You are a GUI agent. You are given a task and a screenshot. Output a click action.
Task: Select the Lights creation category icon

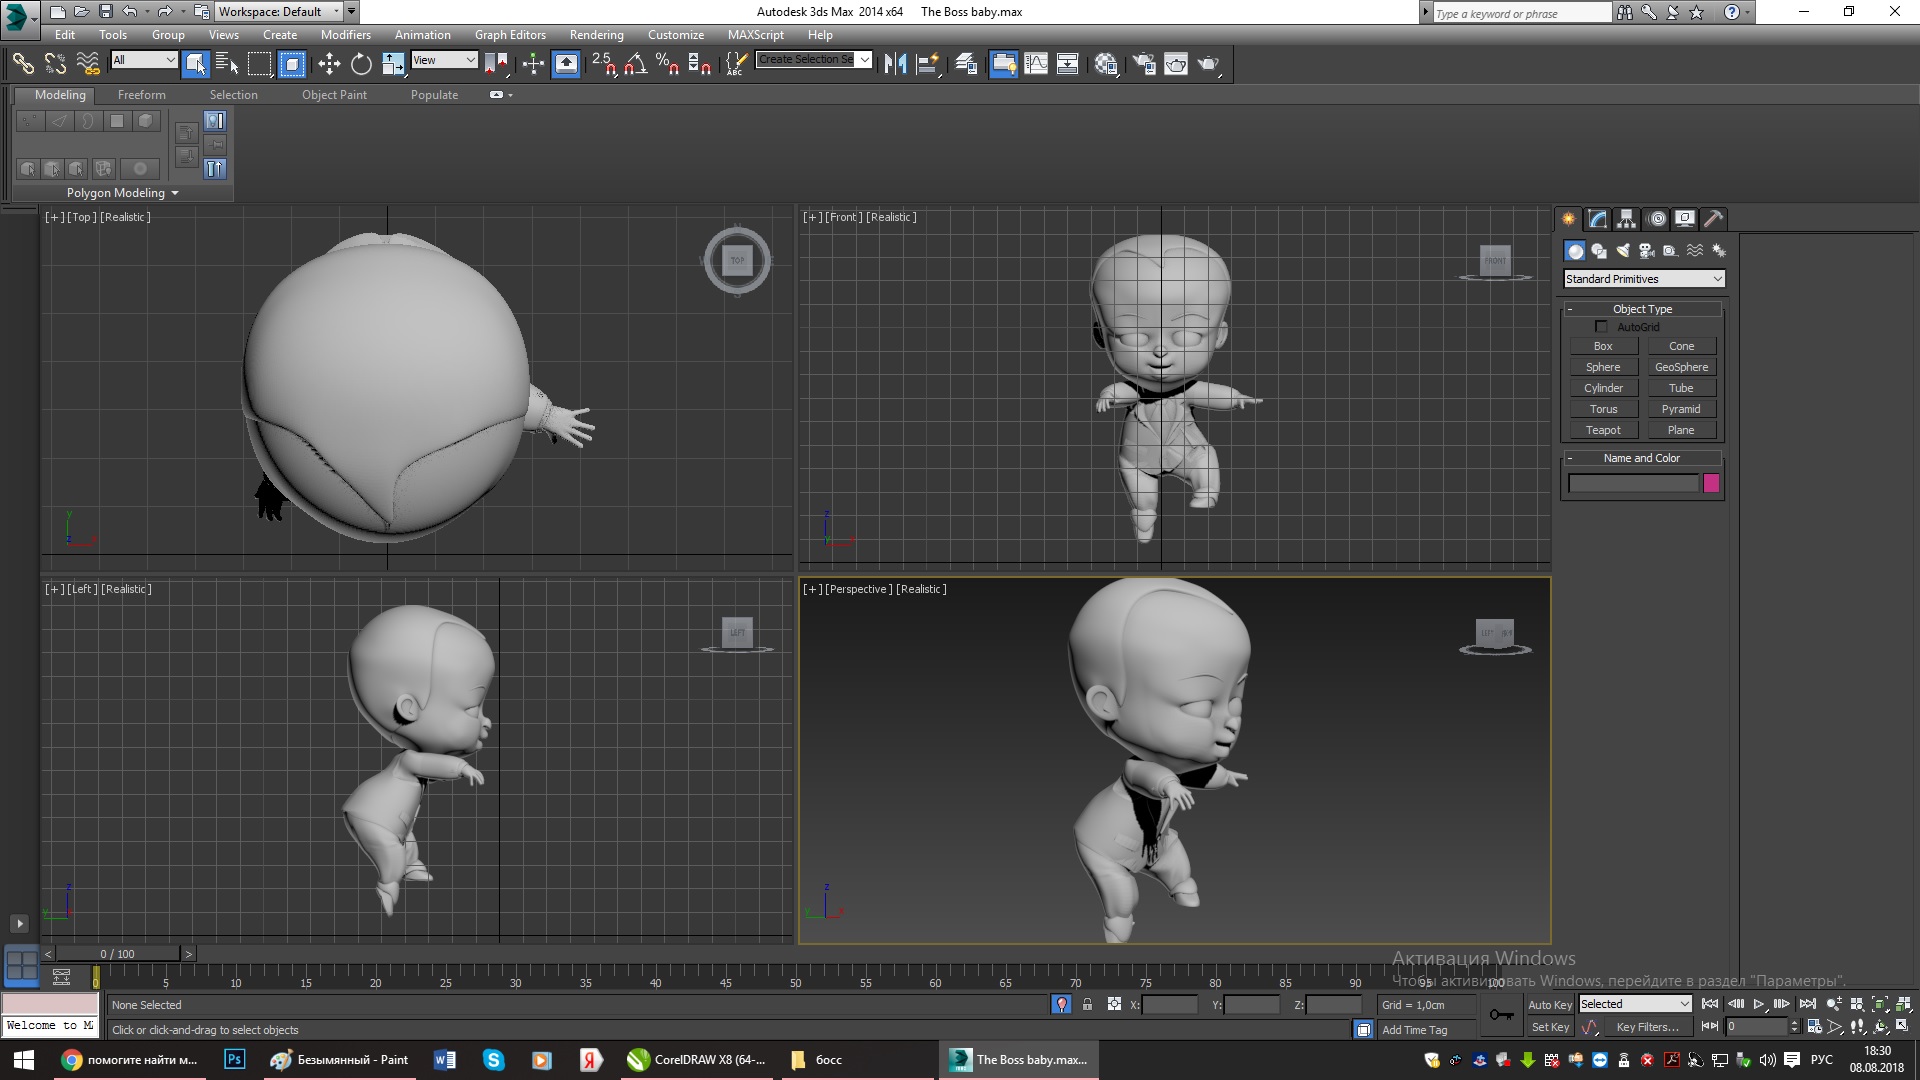[1622, 251]
